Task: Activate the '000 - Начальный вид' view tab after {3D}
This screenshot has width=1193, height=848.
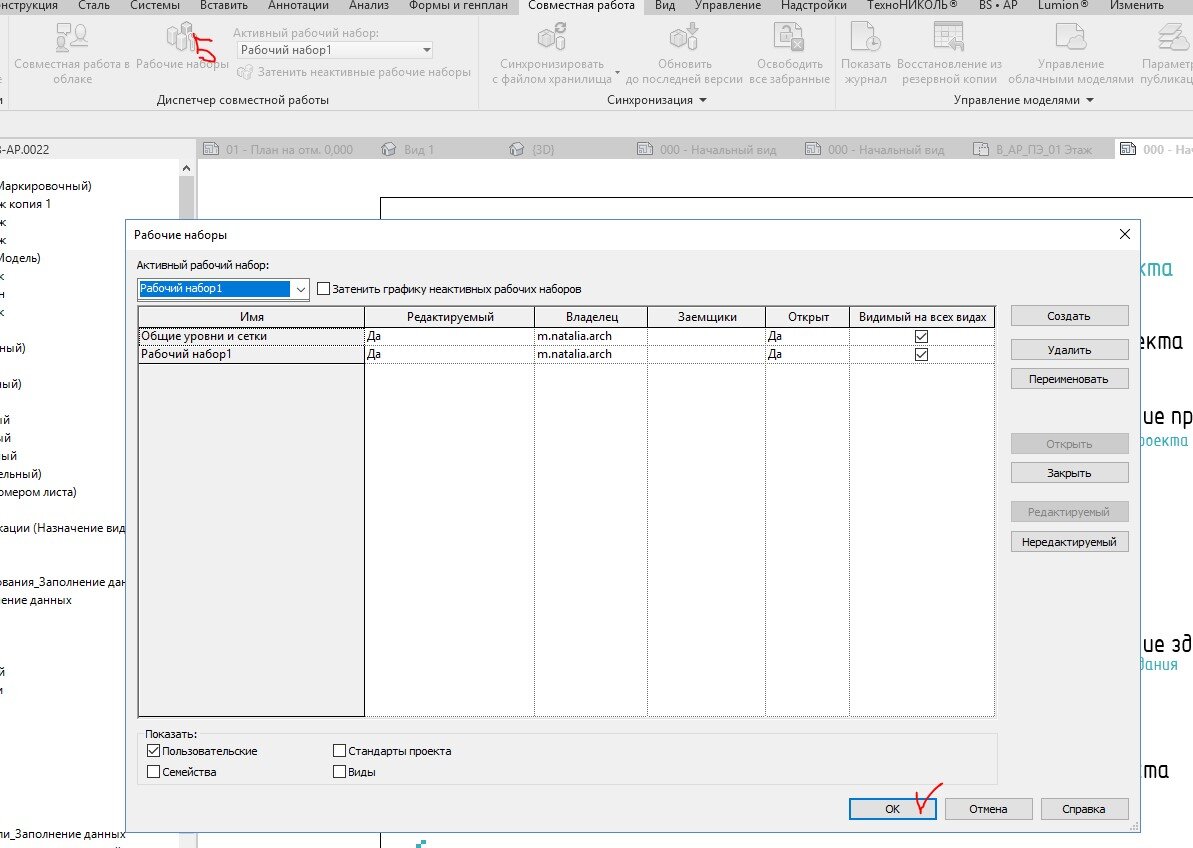Action: point(706,149)
